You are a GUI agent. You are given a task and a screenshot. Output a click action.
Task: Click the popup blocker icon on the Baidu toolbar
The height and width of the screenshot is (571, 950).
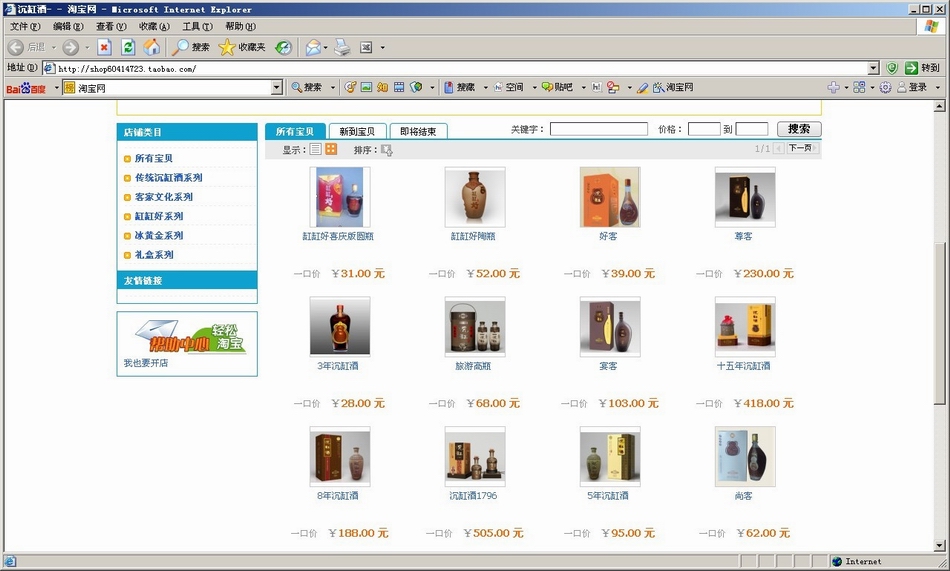(x=613, y=87)
